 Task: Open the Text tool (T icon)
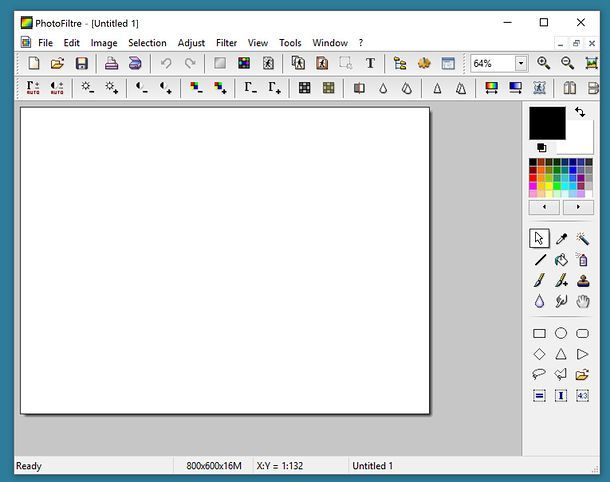click(370, 63)
